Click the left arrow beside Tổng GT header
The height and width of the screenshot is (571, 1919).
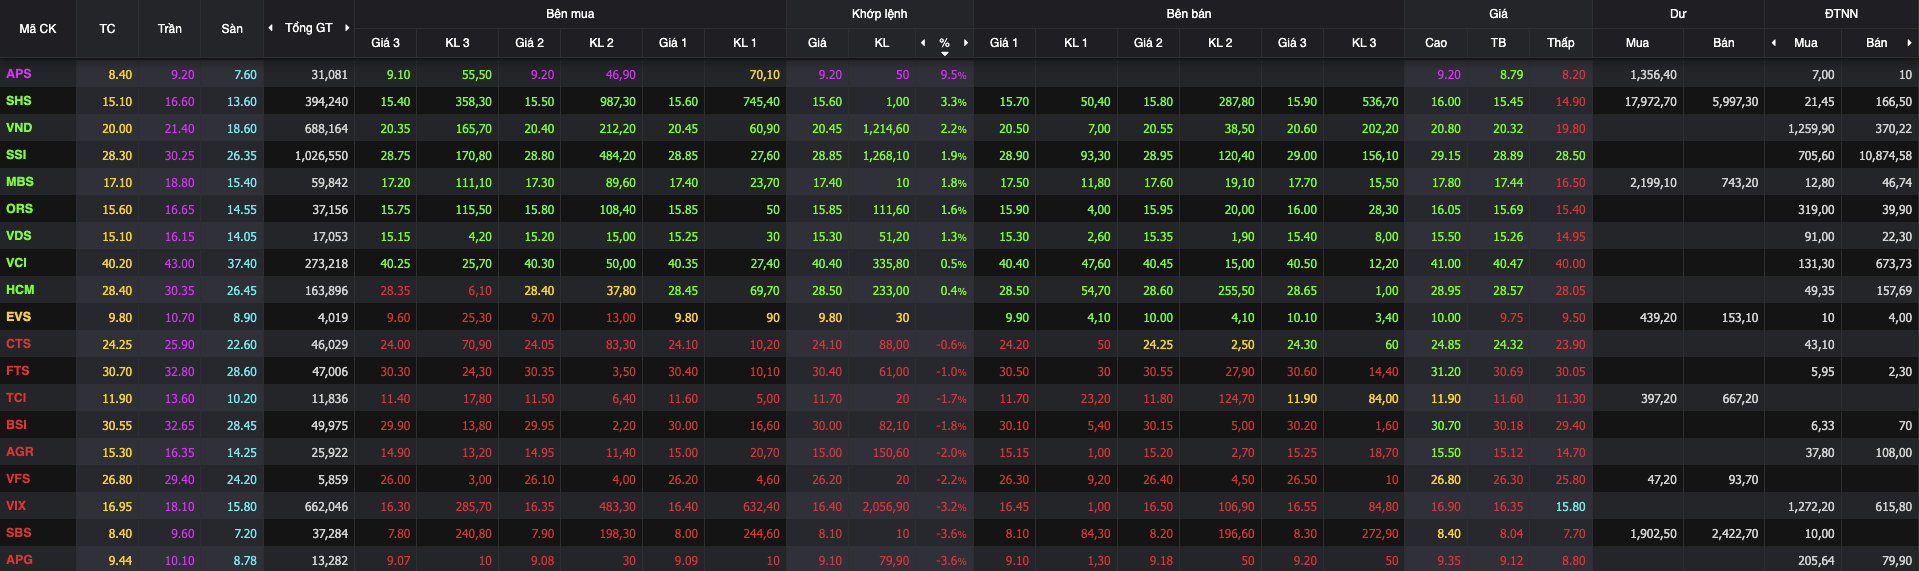tap(270, 28)
